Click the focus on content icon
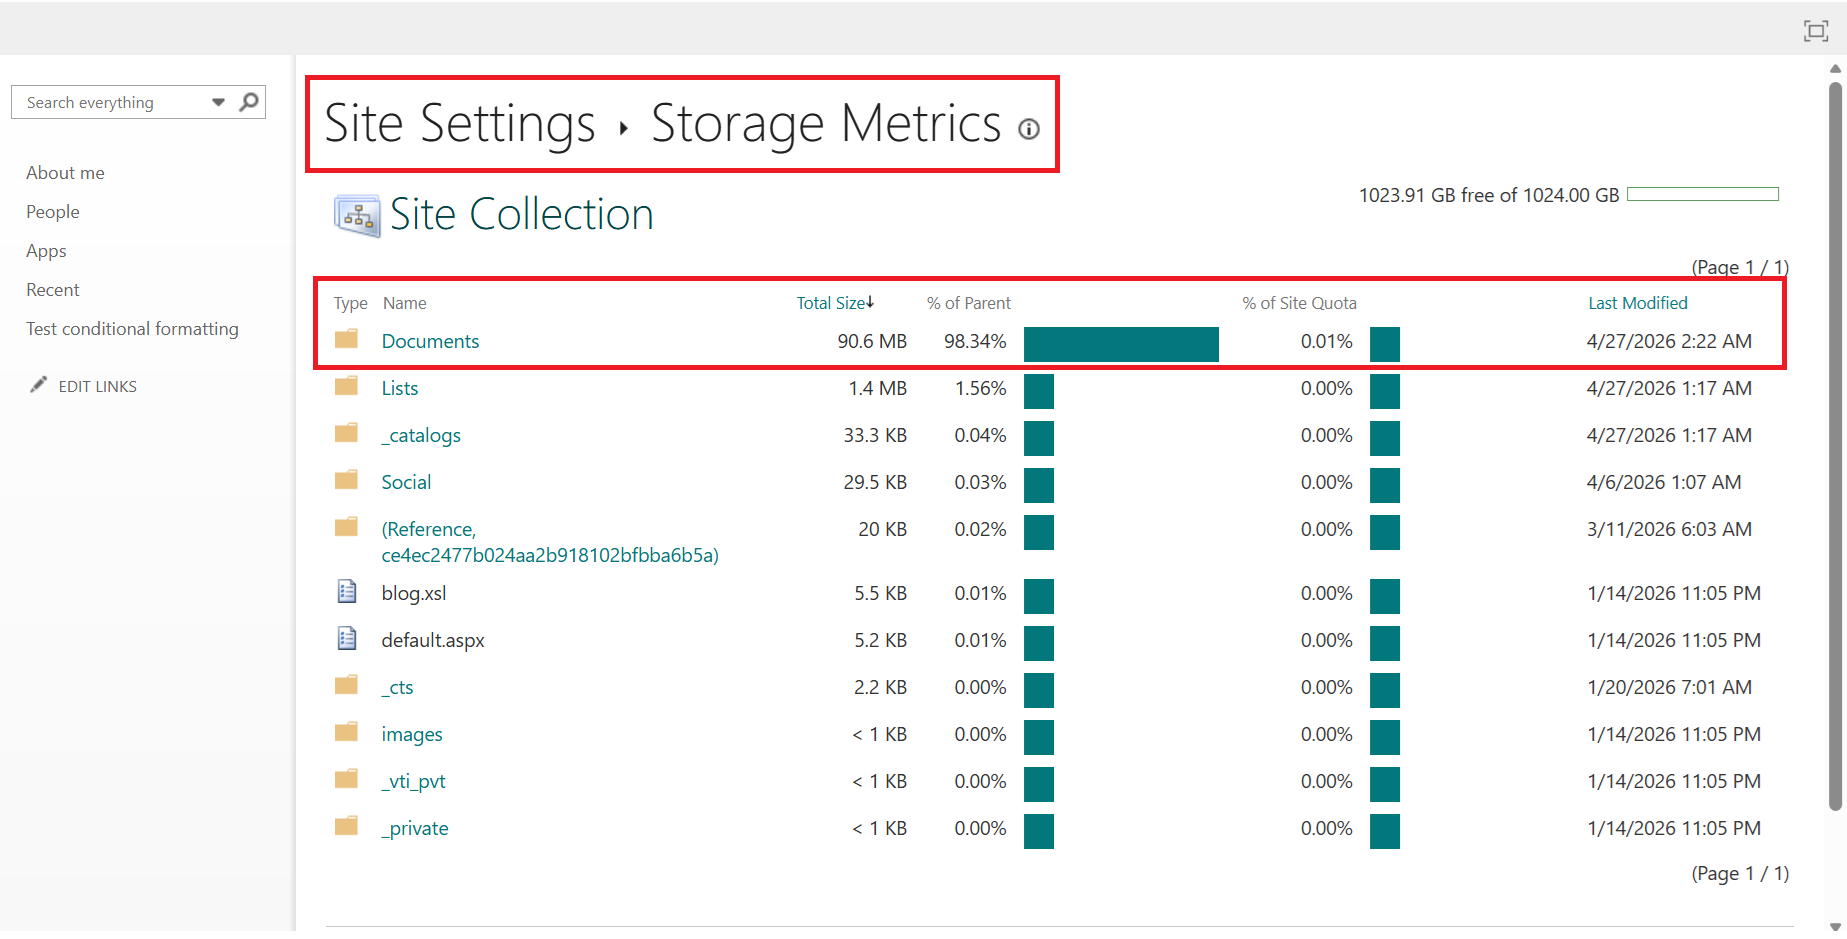The width and height of the screenshot is (1847, 939). tap(1816, 31)
